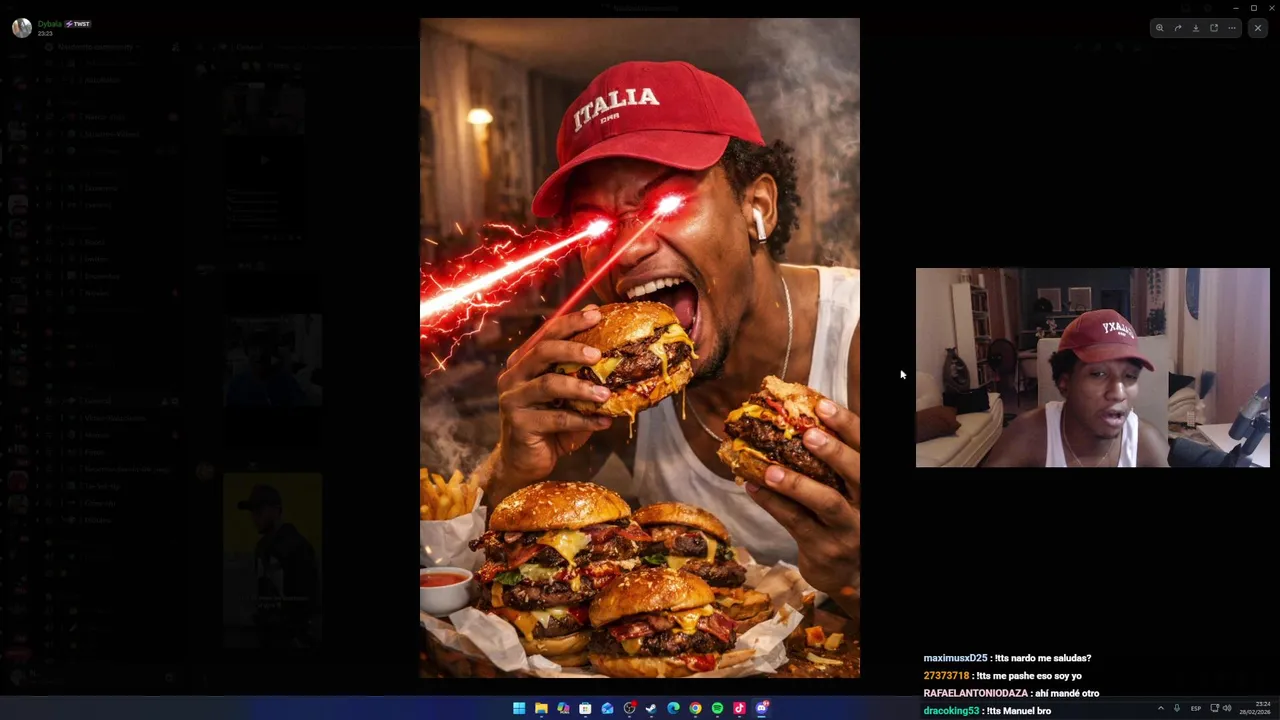This screenshot has height=720, width=1280.
Task: Open Steam from the taskbar
Action: (x=651, y=708)
